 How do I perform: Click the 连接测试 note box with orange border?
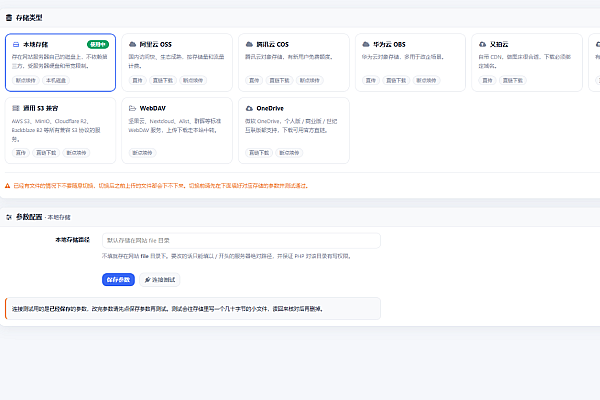coord(193,309)
